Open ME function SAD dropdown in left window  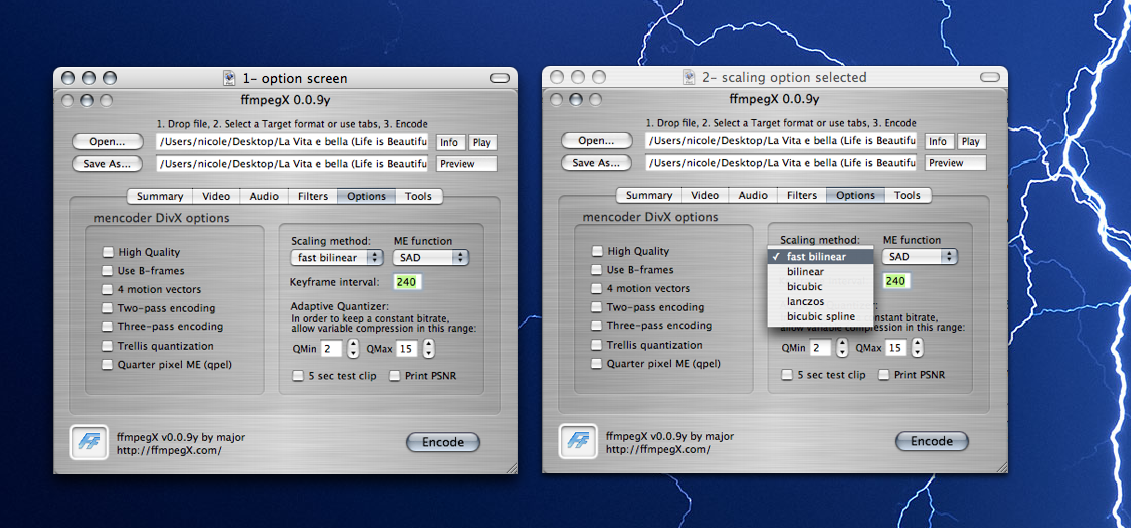(x=431, y=258)
